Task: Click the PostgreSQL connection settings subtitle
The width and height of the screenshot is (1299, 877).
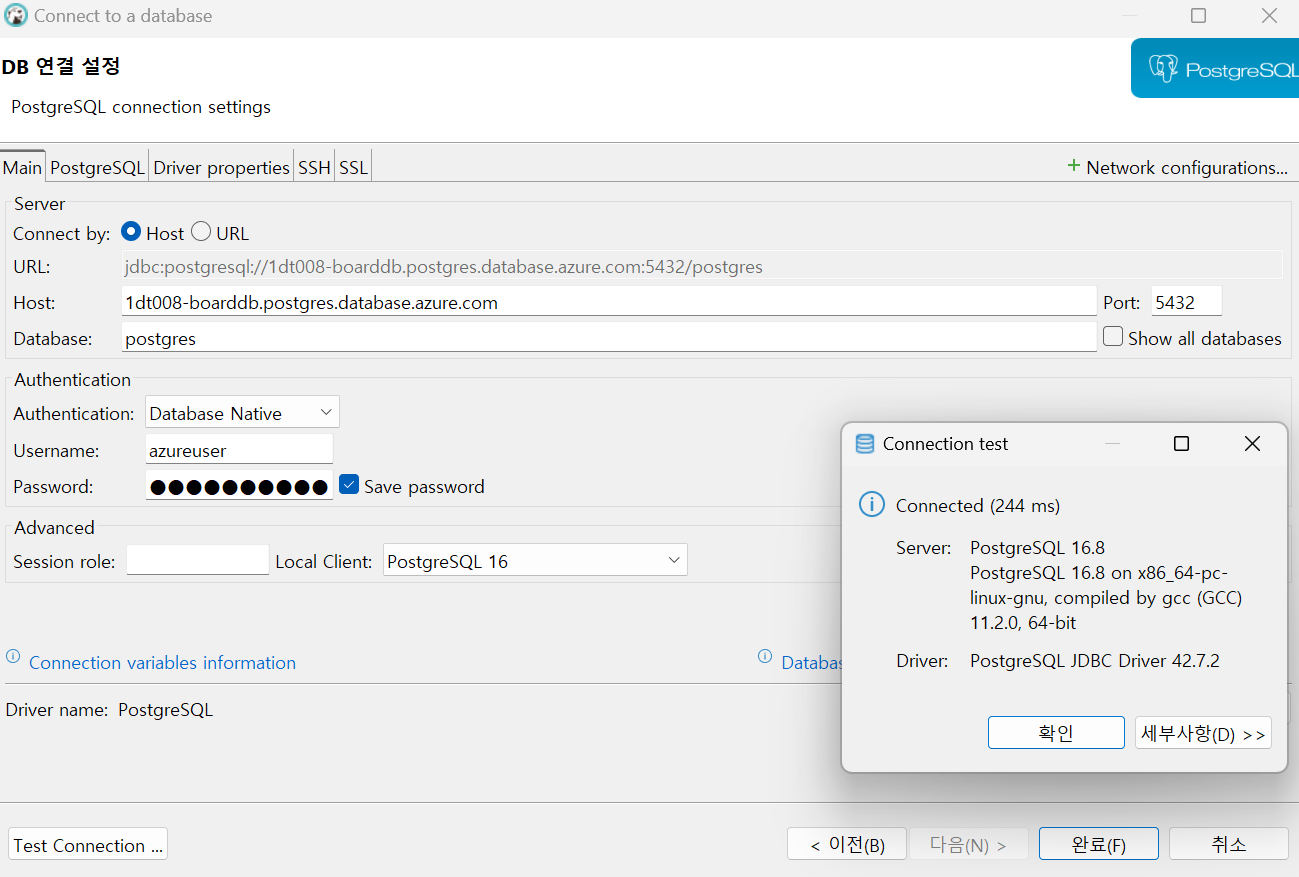Action: (x=141, y=107)
